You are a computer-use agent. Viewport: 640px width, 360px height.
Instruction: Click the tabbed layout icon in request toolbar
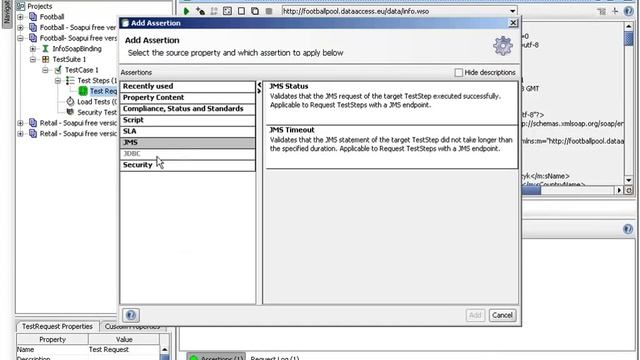(601, 11)
